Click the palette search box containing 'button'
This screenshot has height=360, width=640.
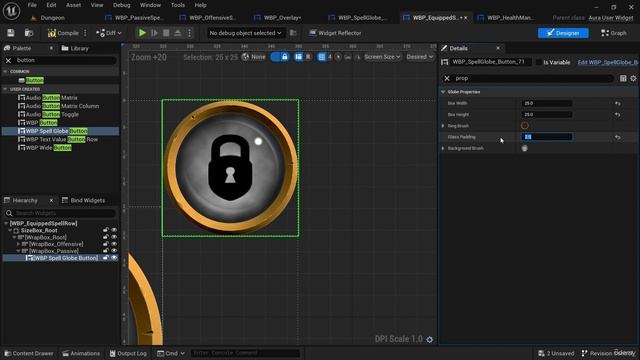coord(65,60)
